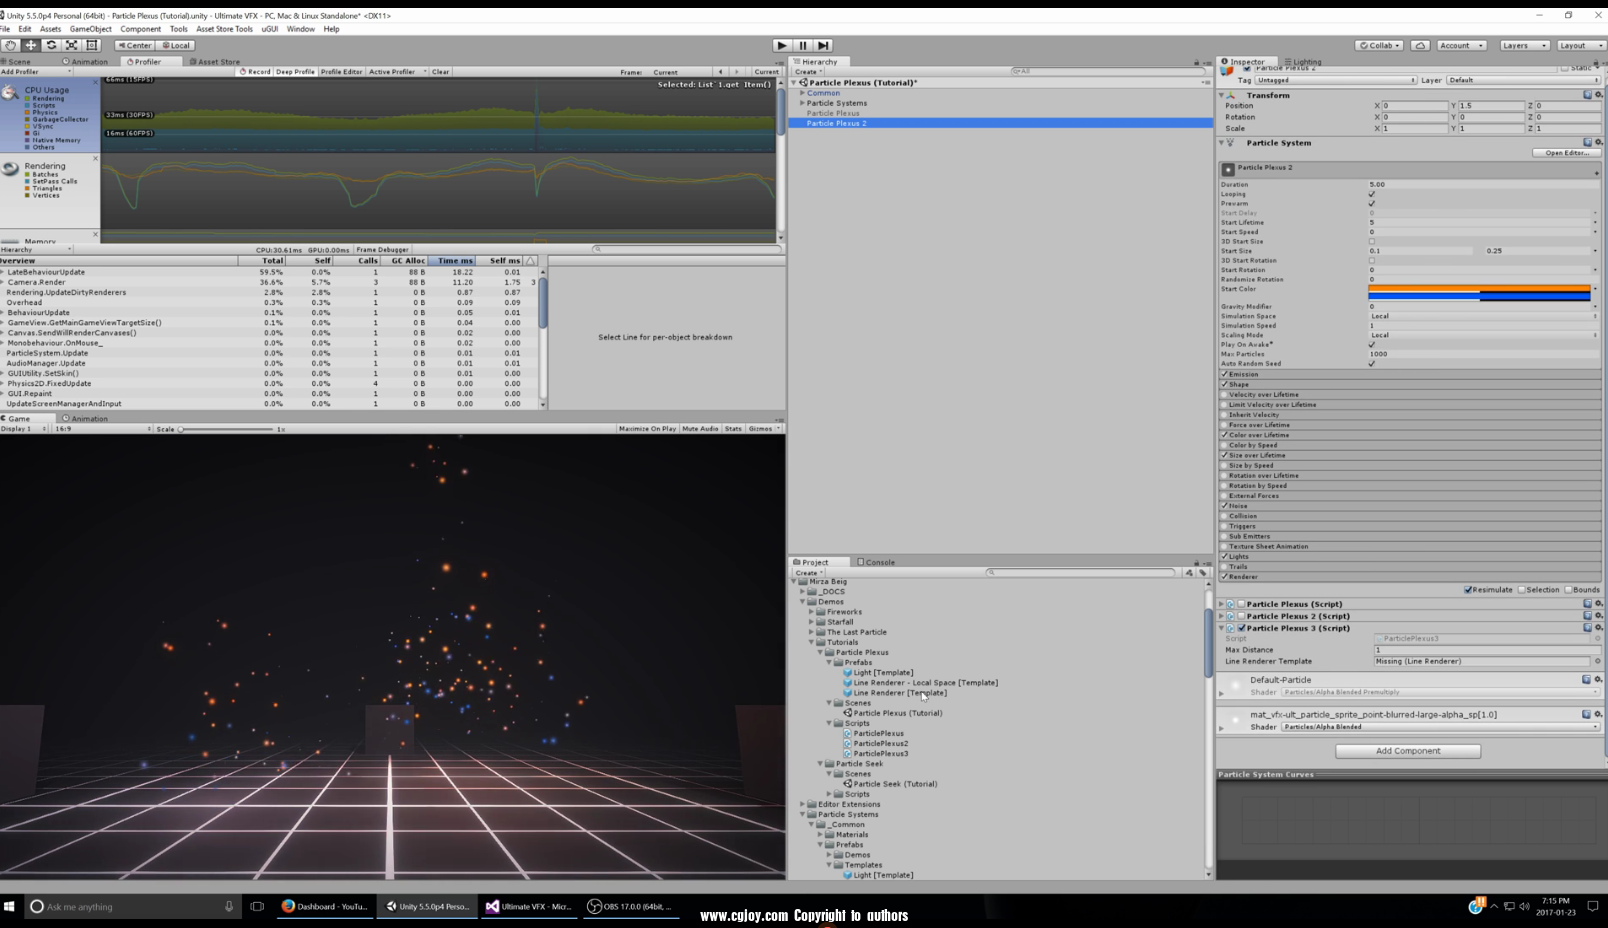This screenshot has width=1608, height=928.
Task: Open Add Profiler dropdown
Action: coord(36,72)
